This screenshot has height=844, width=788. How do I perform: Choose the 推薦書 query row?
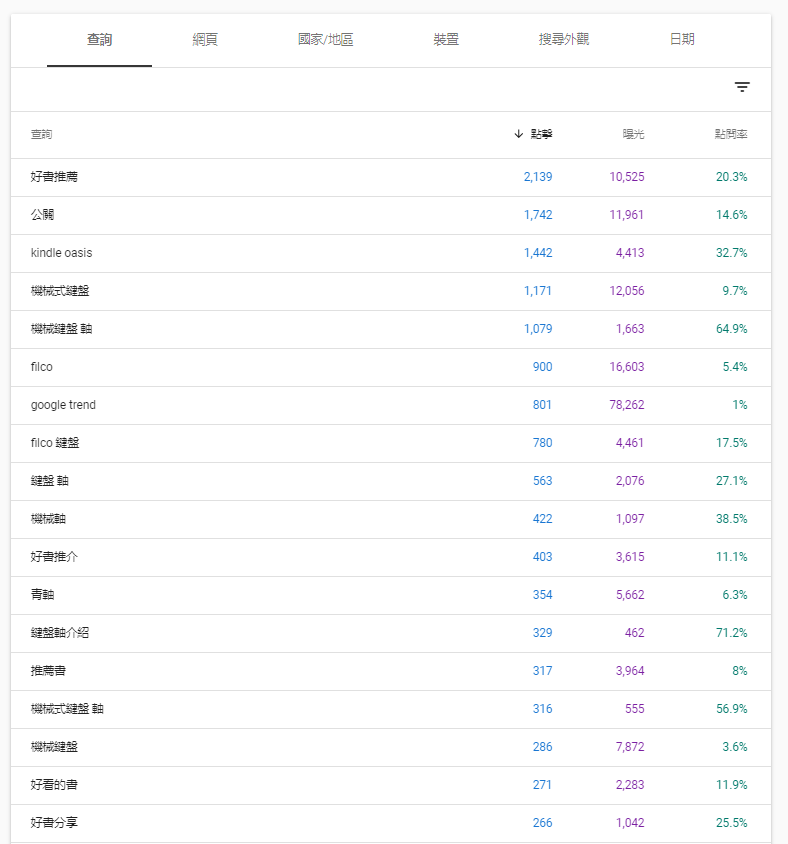[48, 671]
